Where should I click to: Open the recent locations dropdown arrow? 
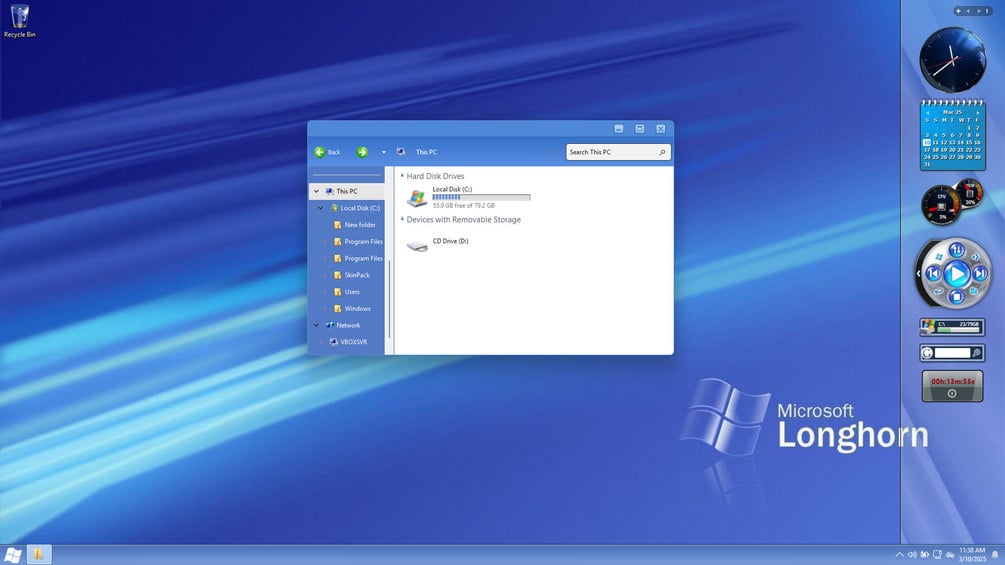tap(383, 152)
